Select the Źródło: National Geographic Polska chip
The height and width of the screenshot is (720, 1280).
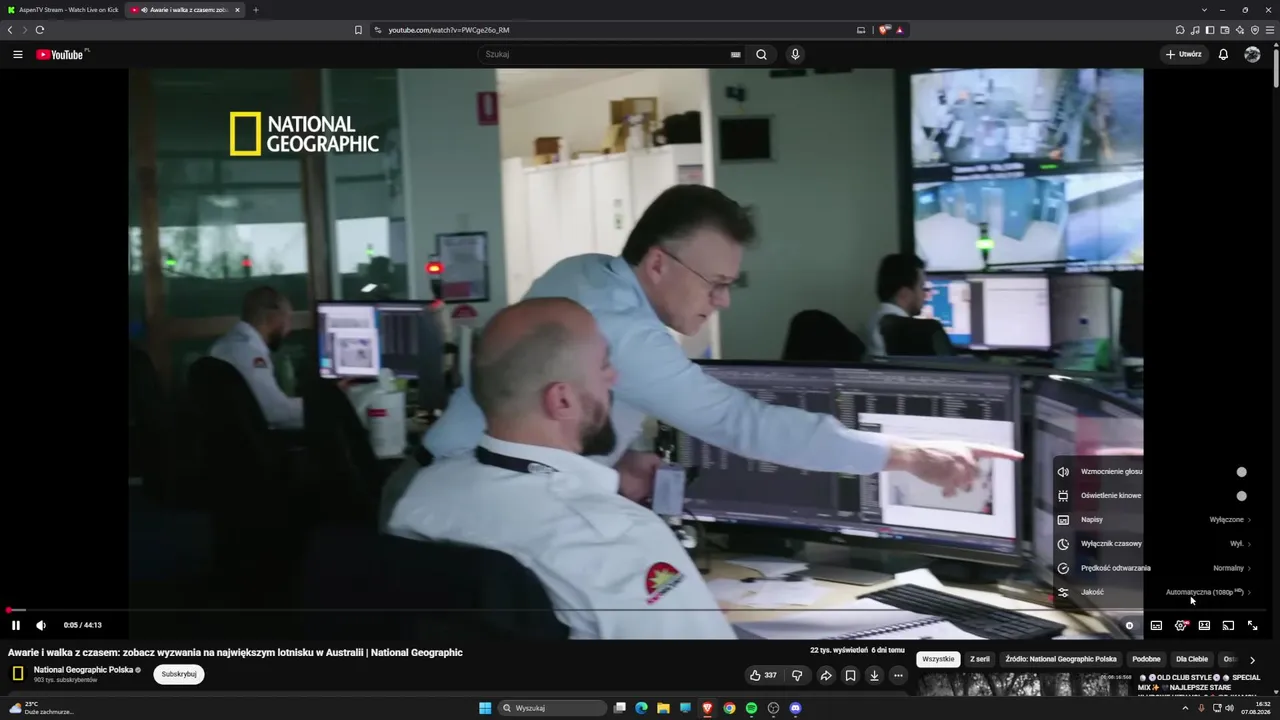coord(1061,660)
